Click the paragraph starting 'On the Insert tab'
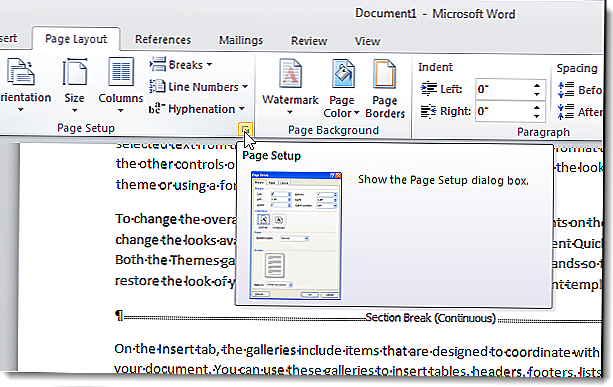Screen dimensions: 613x387 (x=357, y=360)
